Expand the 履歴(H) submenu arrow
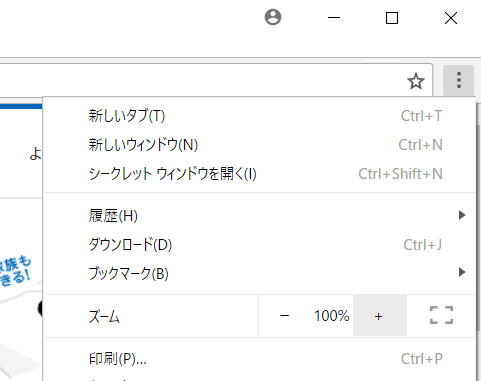Screen dimensions: 481x381 tap(462, 215)
